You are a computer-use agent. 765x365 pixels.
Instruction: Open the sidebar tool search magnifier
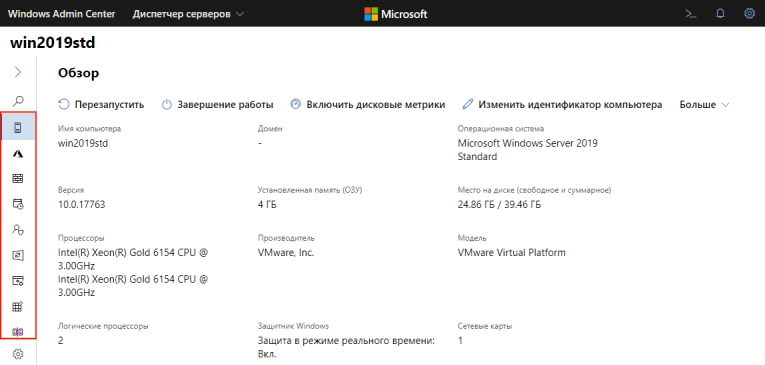pyautogui.click(x=18, y=101)
